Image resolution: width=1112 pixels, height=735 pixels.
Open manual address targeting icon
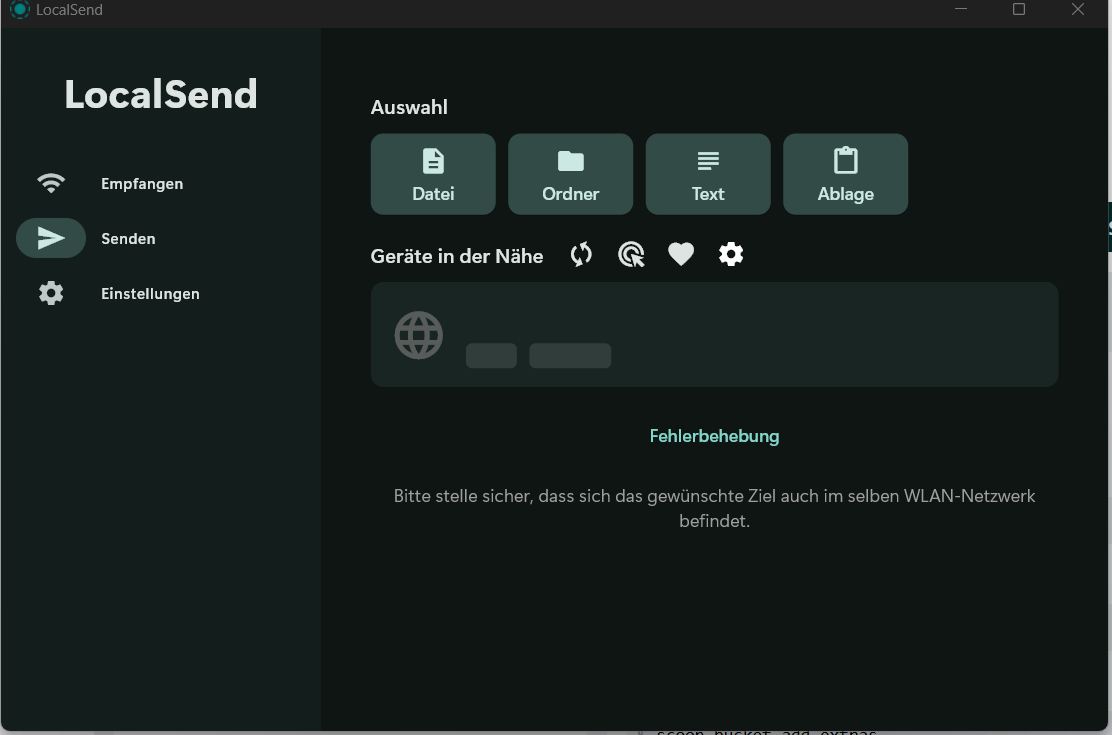tap(631, 254)
